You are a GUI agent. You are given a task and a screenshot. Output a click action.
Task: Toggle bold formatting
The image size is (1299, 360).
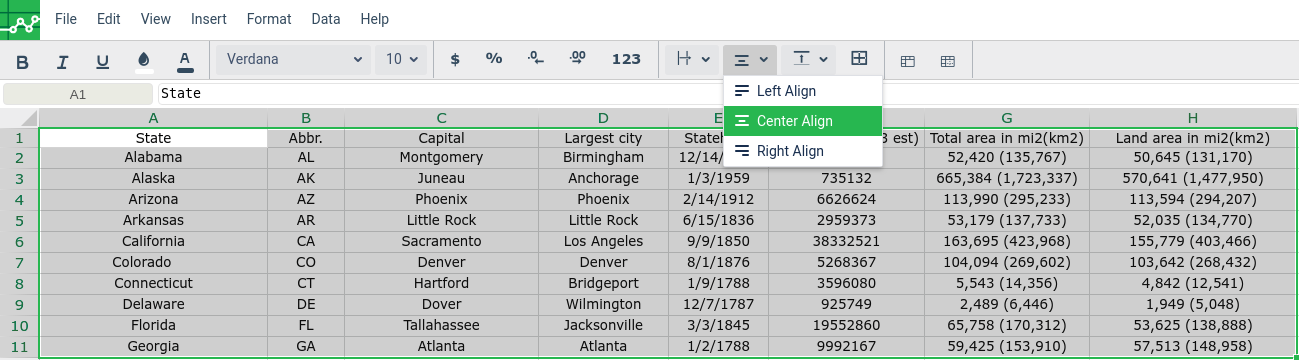coord(22,60)
